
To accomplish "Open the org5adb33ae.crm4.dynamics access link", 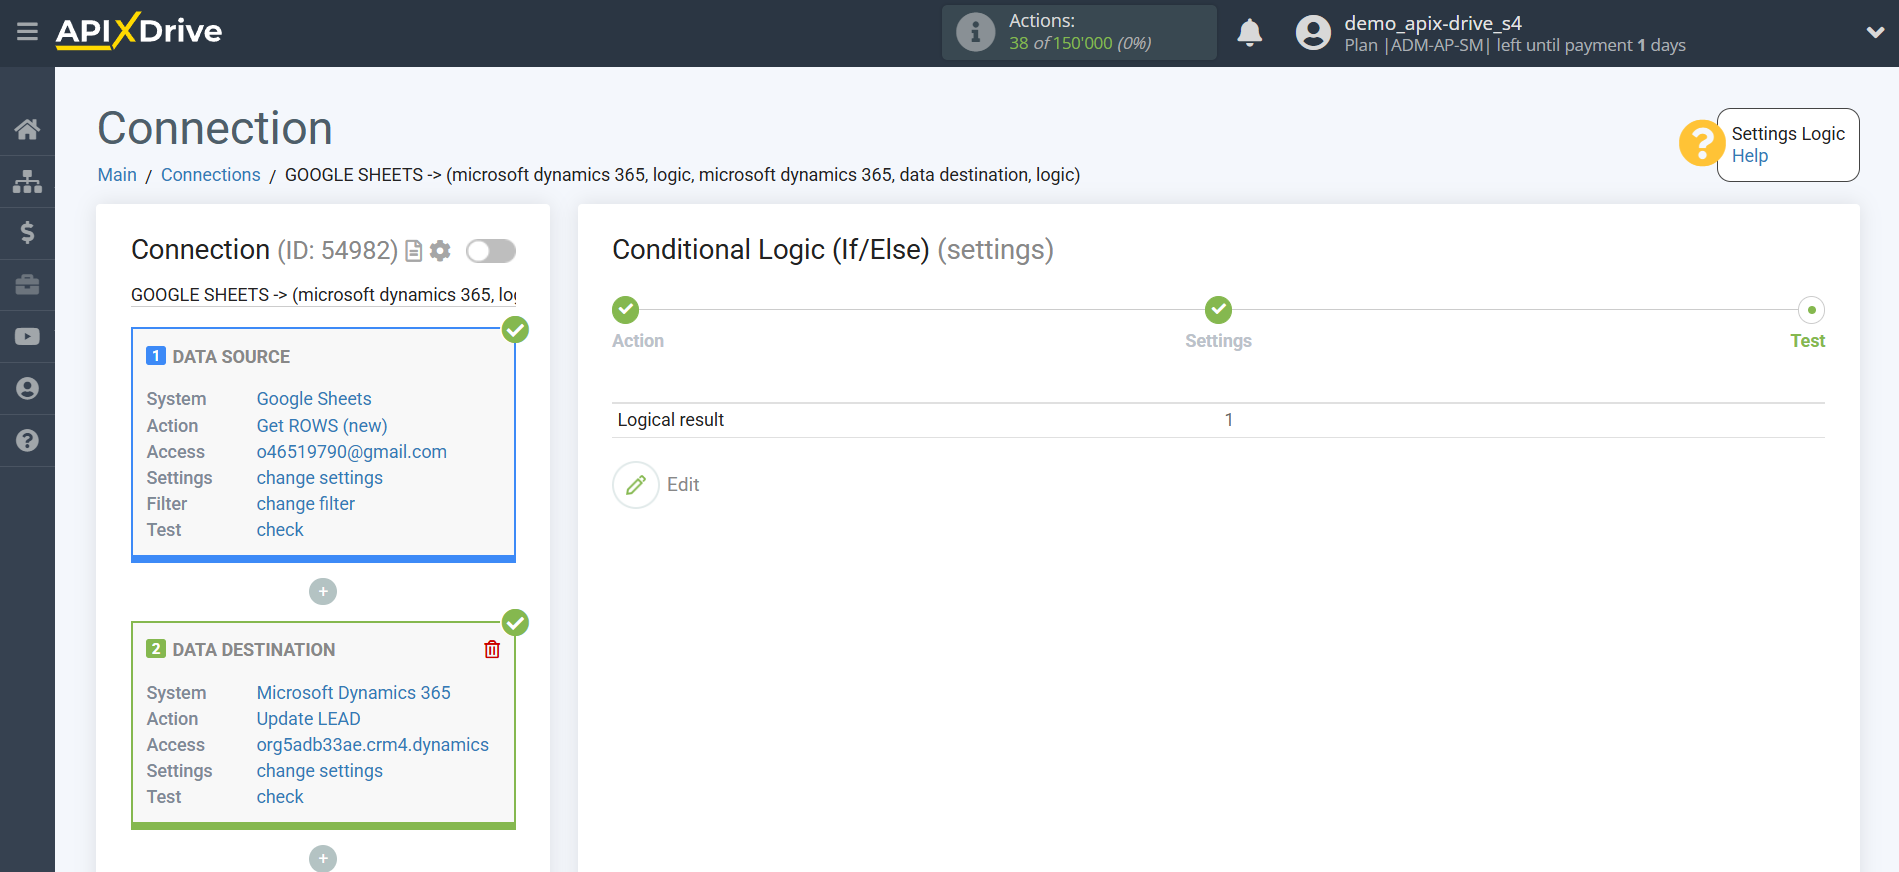I will (373, 745).
